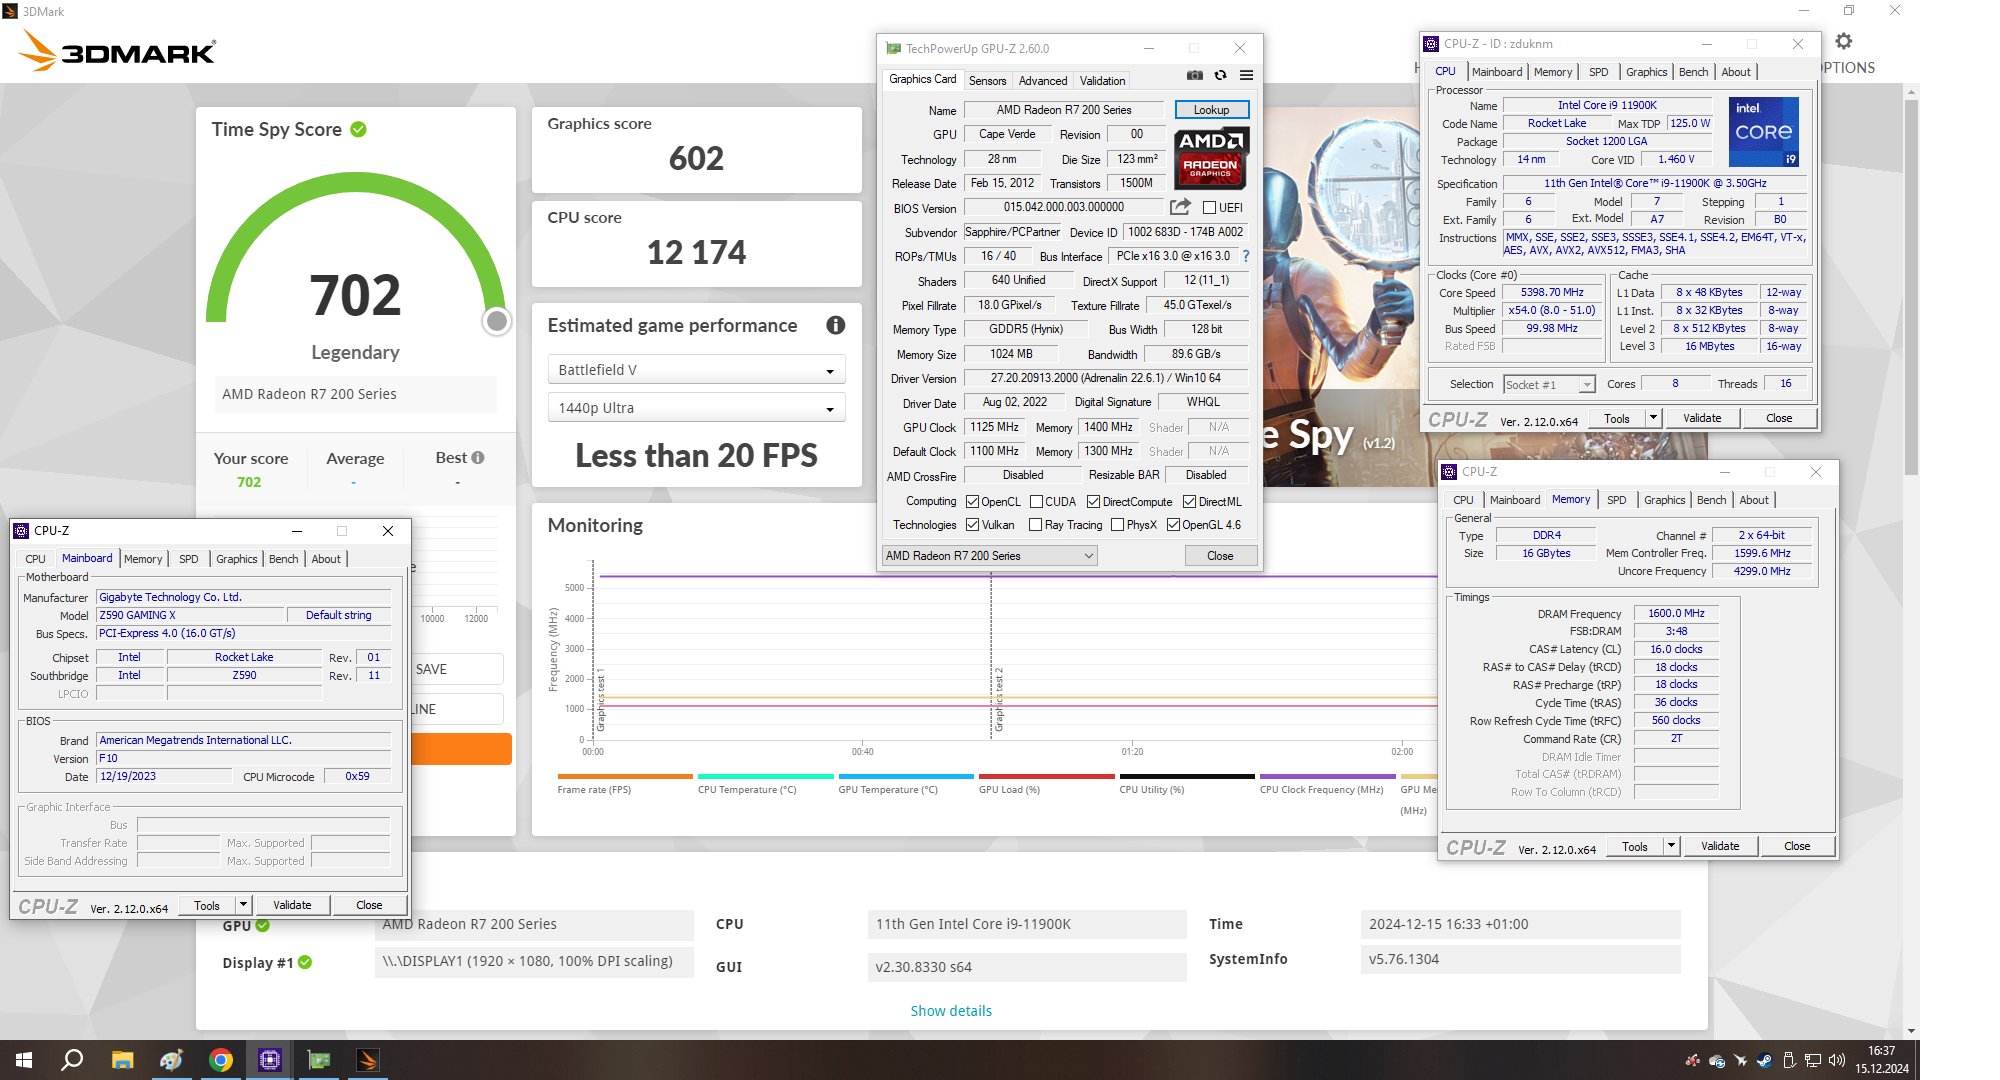Expand Tools arrow in the CPU-Z Mainboard window
The height and width of the screenshot is (1080, 2000).
coord(243,905)
